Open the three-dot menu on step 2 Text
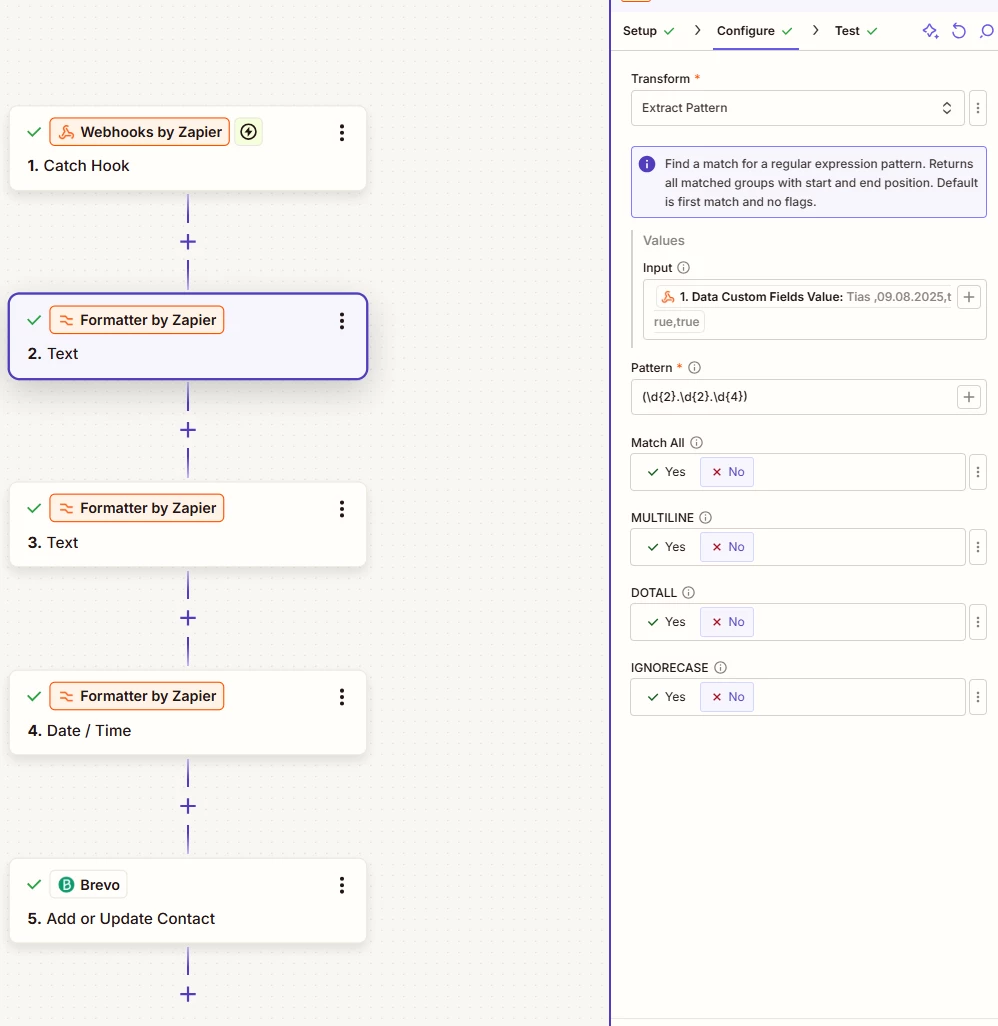Image resolution: width=998 pixels, height=1026 pixels. point(342,321)
